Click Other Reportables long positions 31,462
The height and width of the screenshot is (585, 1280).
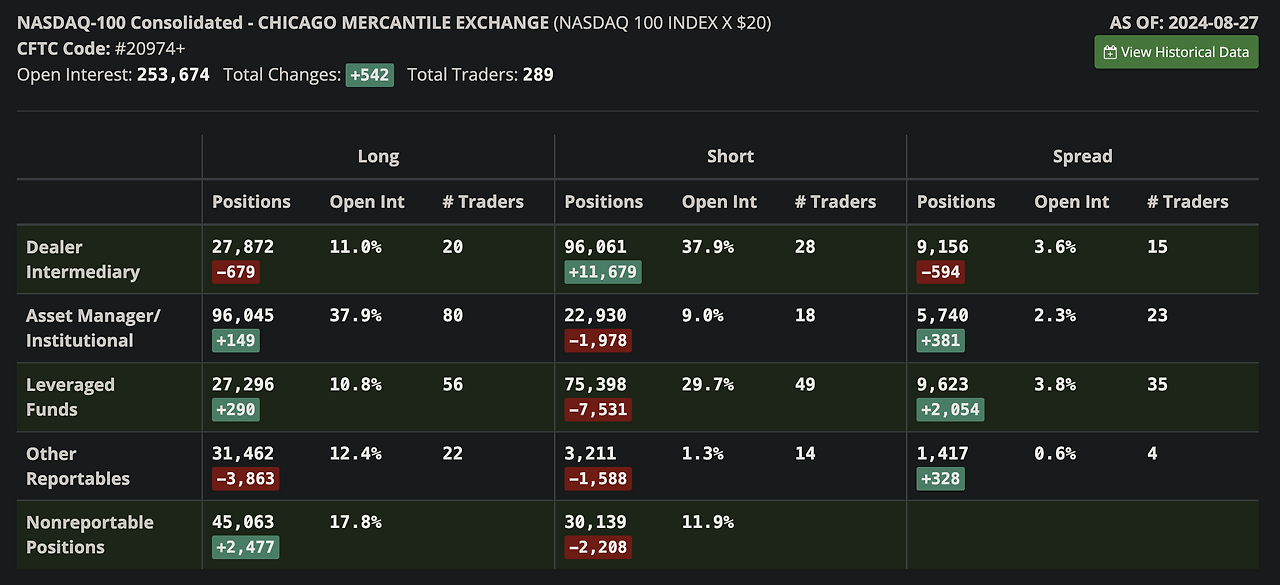[x=243, y=453]
